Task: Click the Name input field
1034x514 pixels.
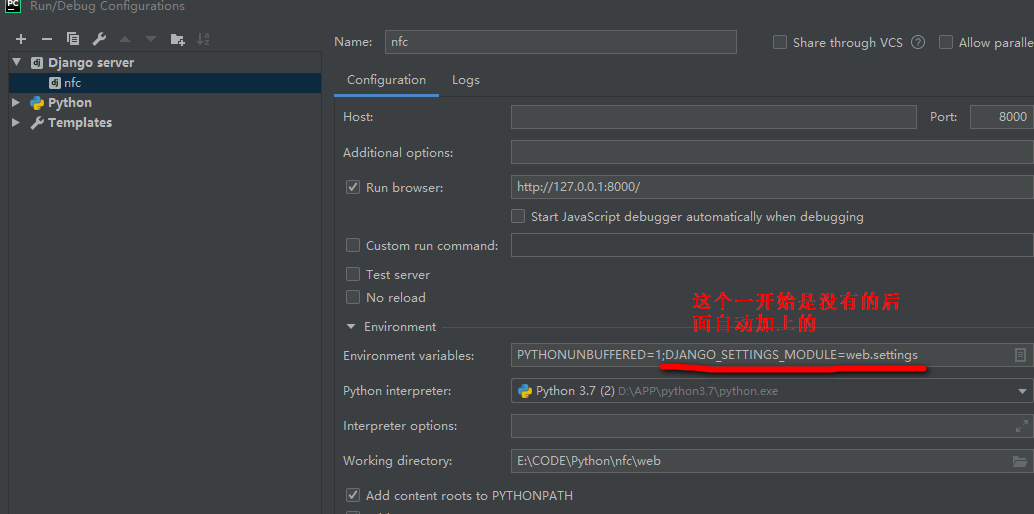Action: [x=561, y=42]
